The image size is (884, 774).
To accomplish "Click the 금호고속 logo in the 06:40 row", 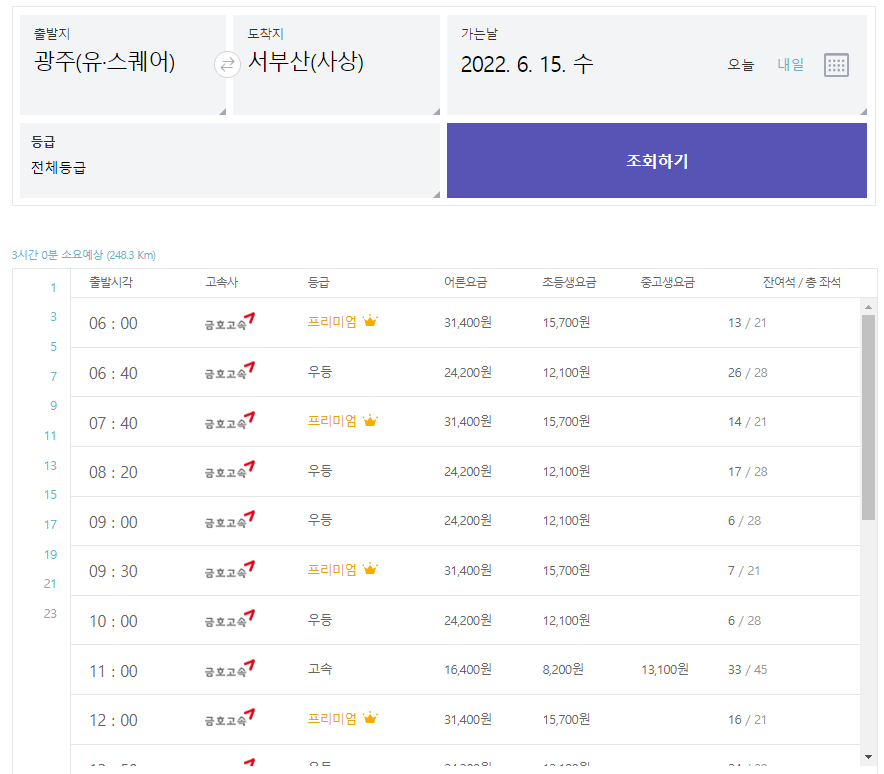I will (230, 371).
